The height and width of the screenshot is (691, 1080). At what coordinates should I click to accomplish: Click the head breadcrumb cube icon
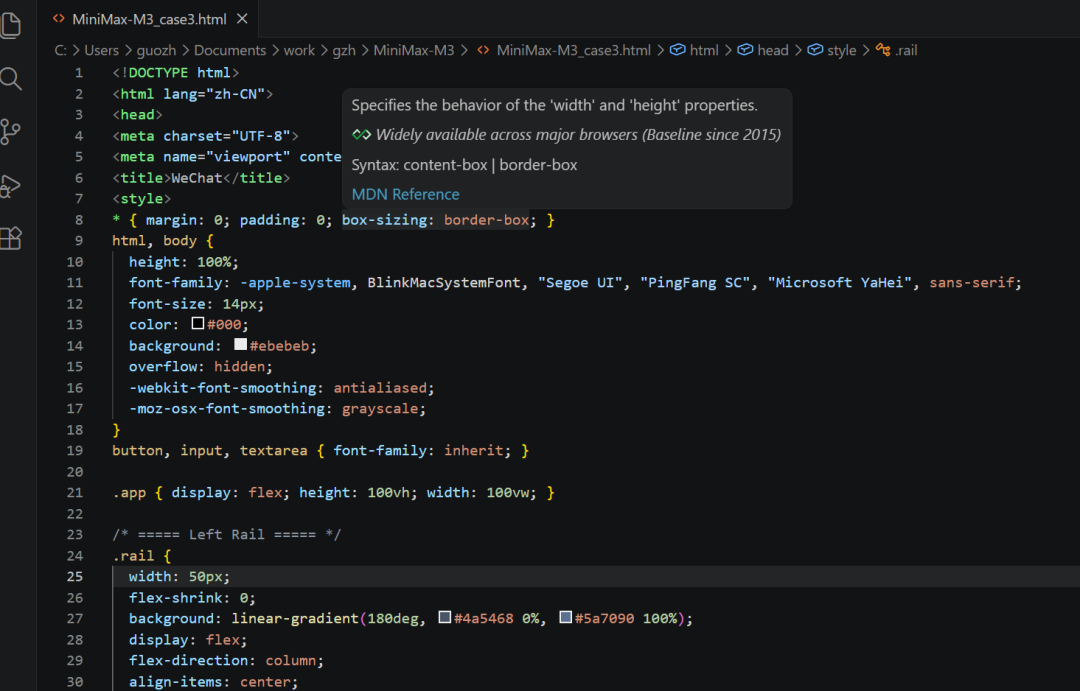(x=745, y=50)
